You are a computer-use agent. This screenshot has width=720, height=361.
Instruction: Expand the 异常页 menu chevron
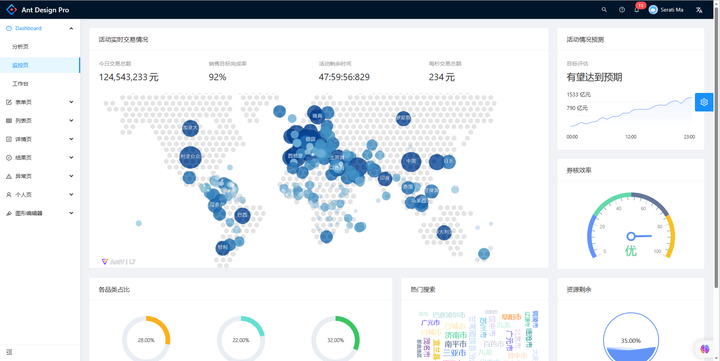point(71,176)
